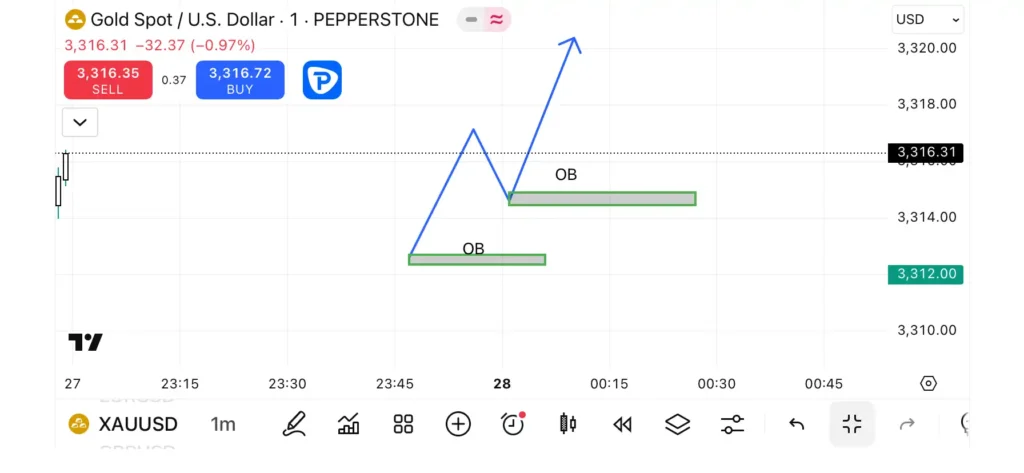Open the indicators chart icon

[x=349, y=424]
